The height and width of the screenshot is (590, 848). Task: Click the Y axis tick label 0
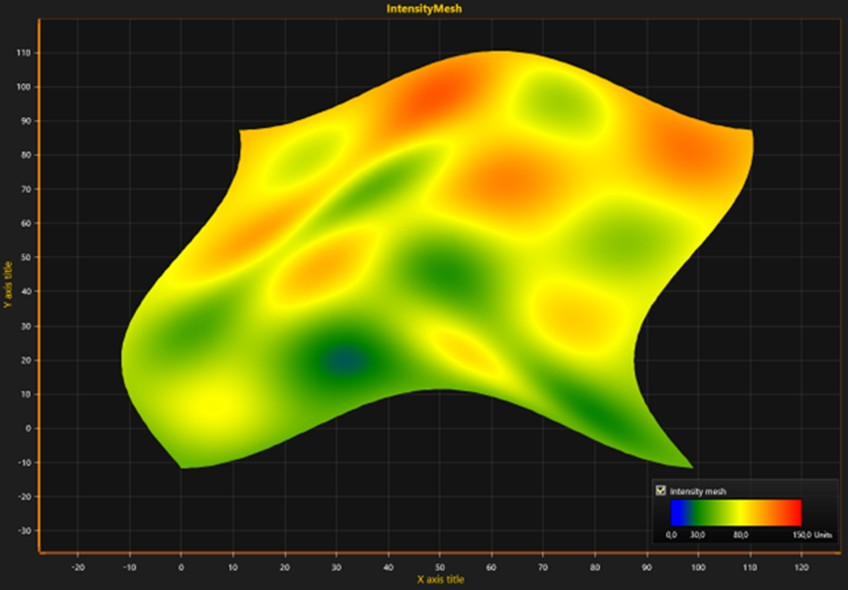(x=29, y=428)
